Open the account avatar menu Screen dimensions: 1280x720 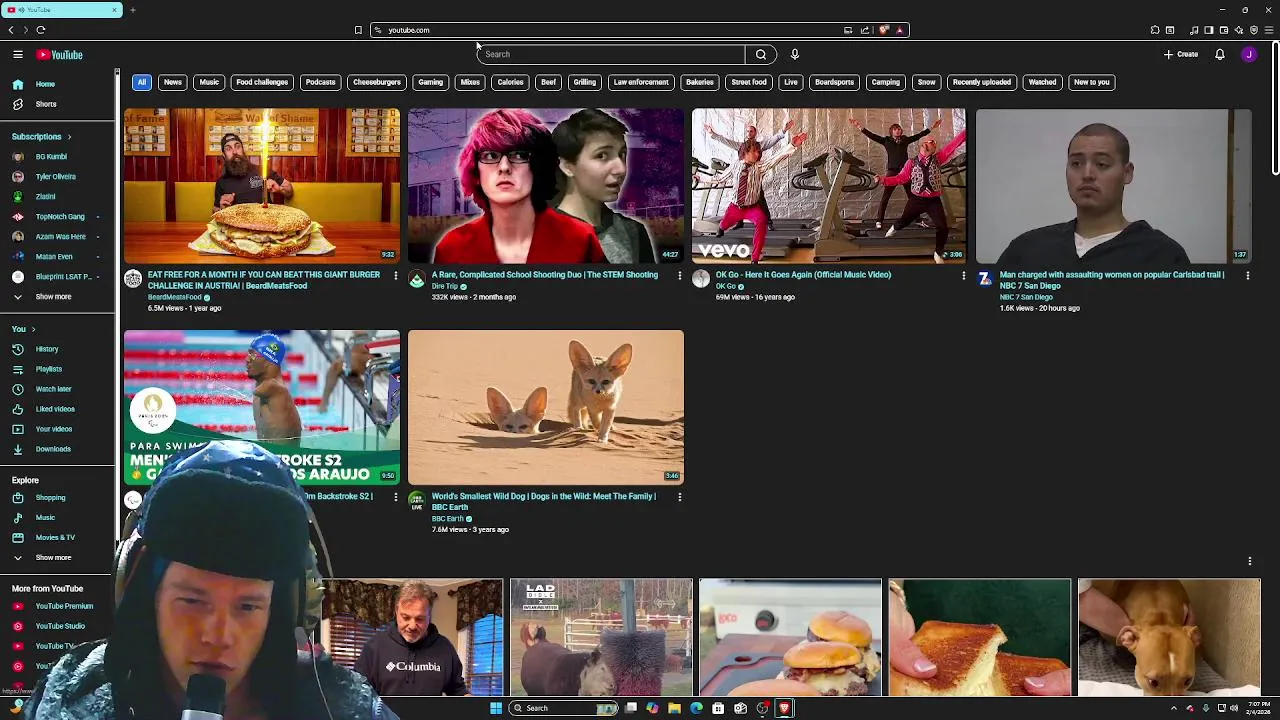(1249, 54)
